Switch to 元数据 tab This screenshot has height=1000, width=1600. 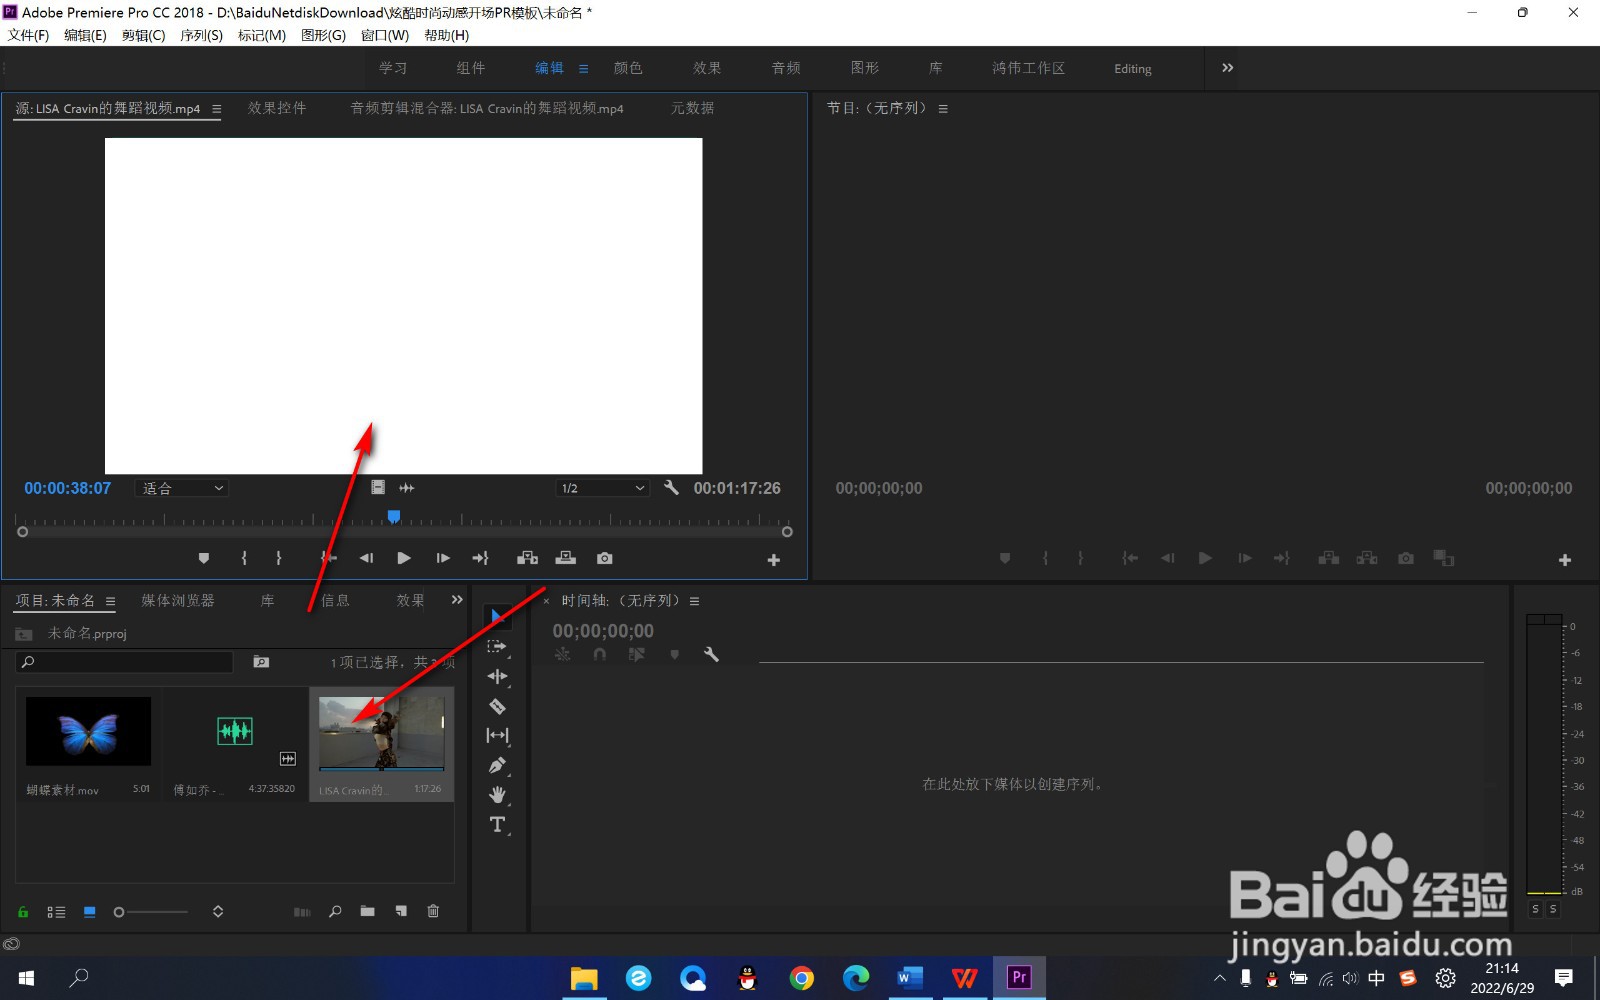pyautogui.click(x=692, y=108)
